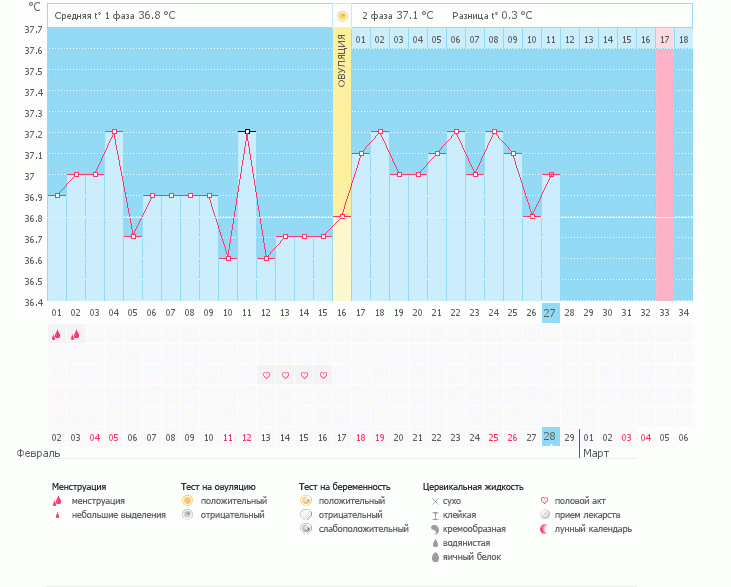Click the negative ovulation test legend icon
Viewport: 731px width, 587px height.
(187, 514)
